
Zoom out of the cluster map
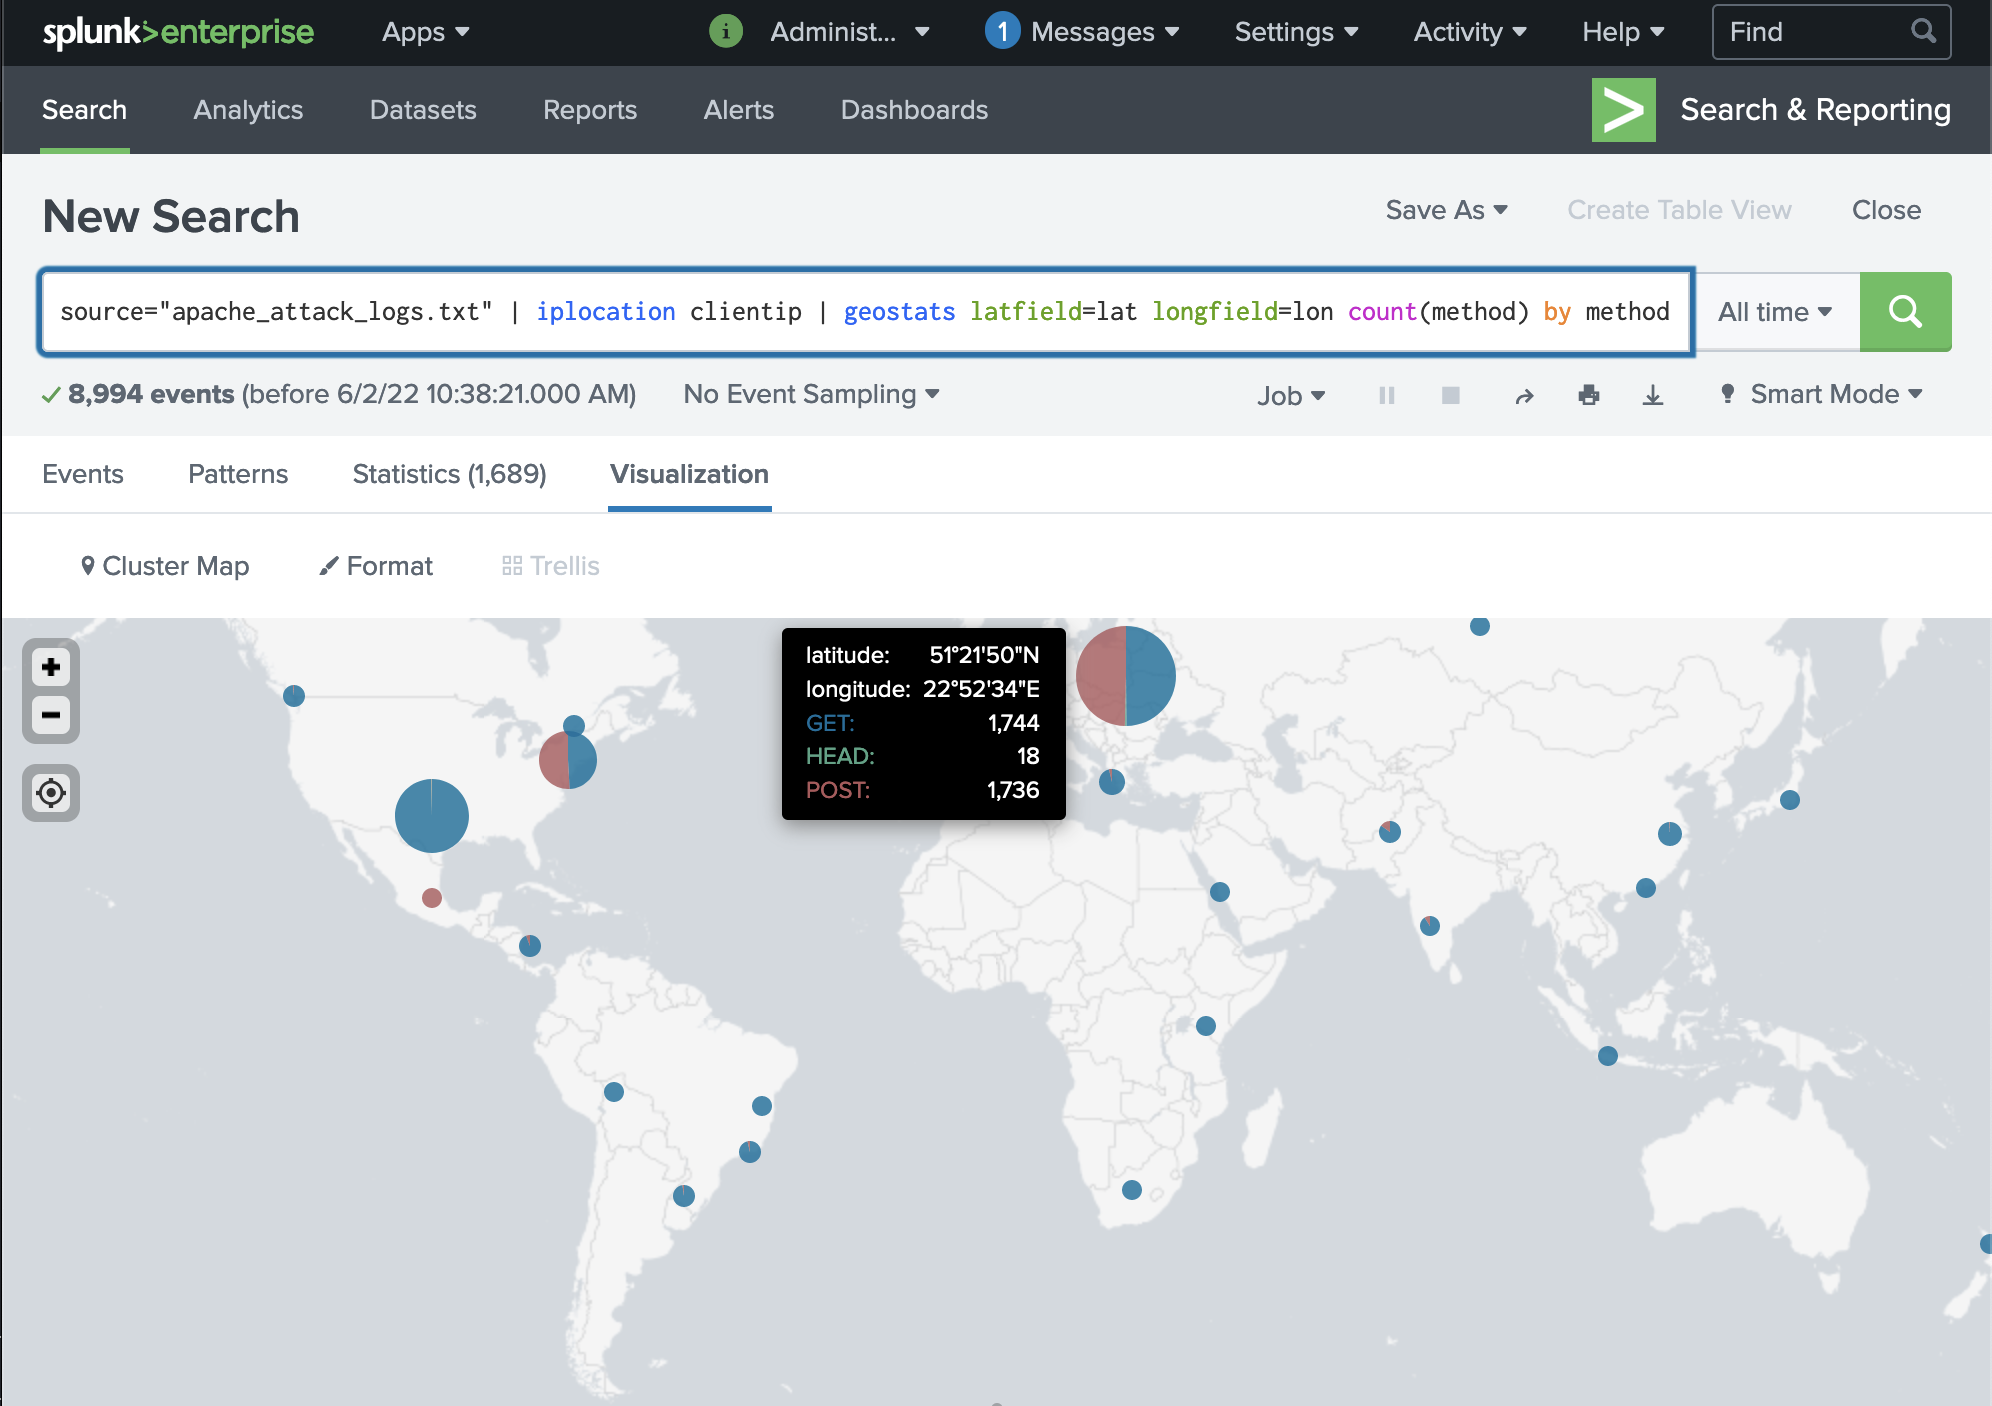click(x=51, y=715)
